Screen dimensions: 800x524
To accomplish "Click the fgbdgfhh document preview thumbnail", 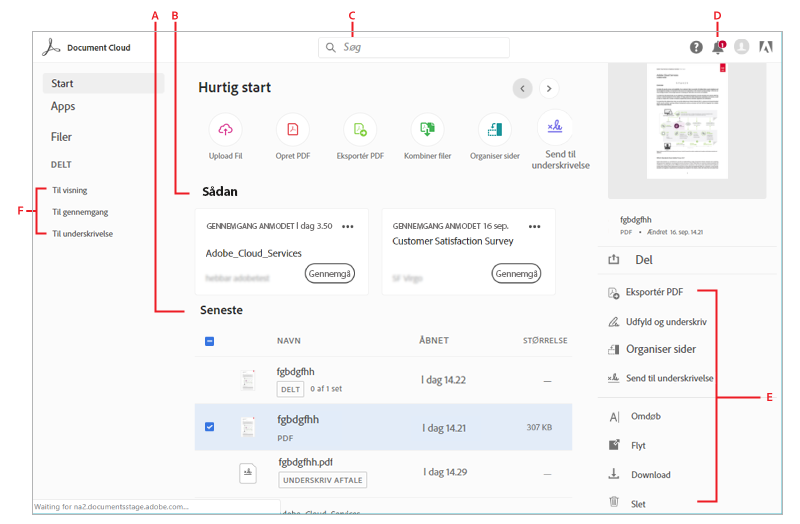I will tap(687, 122).
